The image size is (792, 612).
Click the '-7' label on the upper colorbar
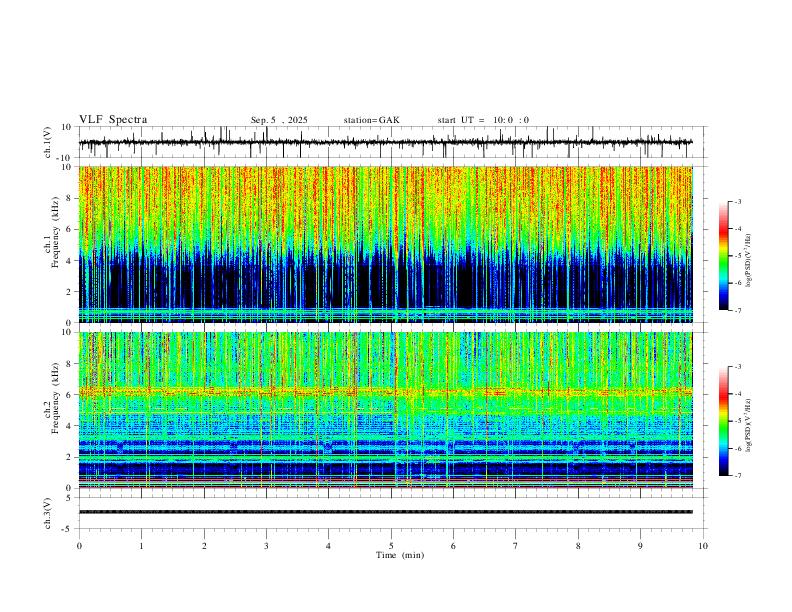(738, 311)
